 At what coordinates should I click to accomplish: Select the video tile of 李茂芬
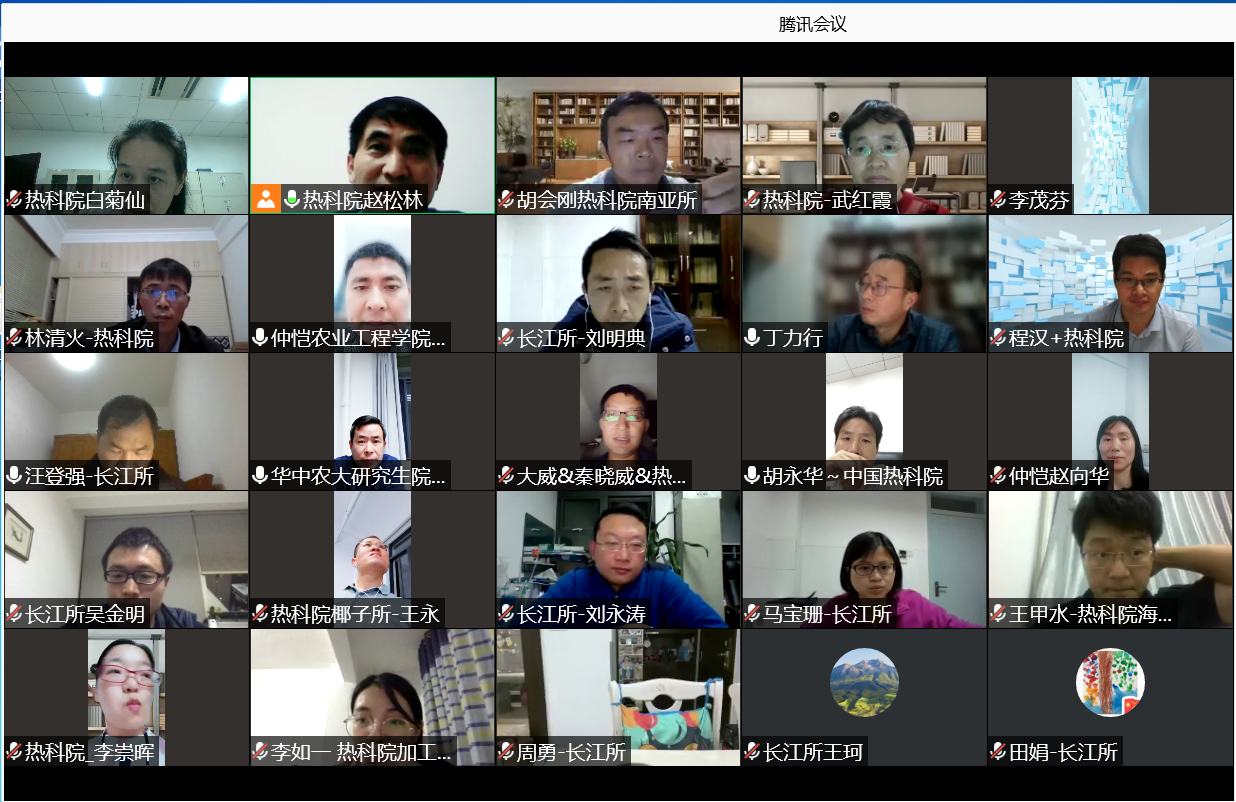(1110, 145)
